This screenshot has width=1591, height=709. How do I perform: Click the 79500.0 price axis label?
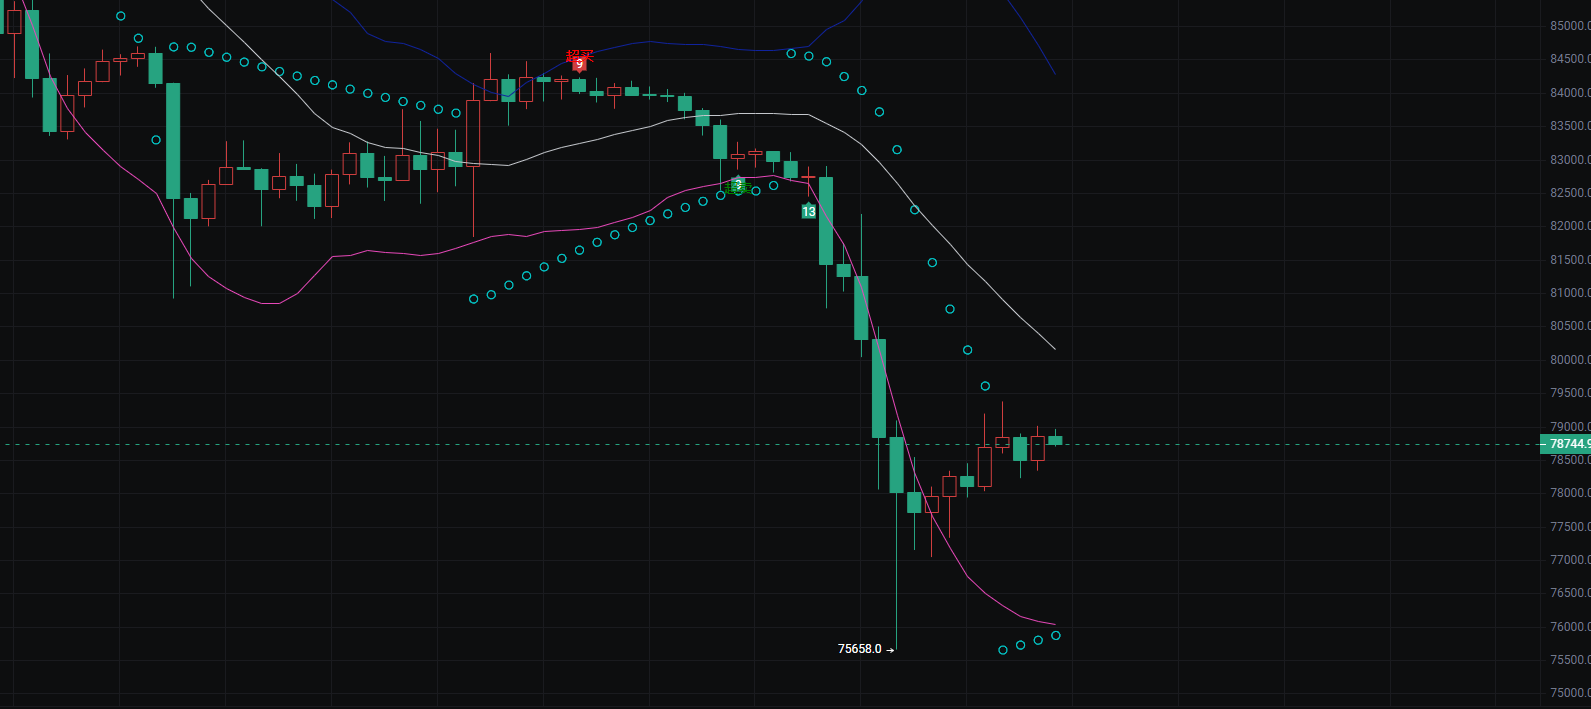coord(1570,393)
